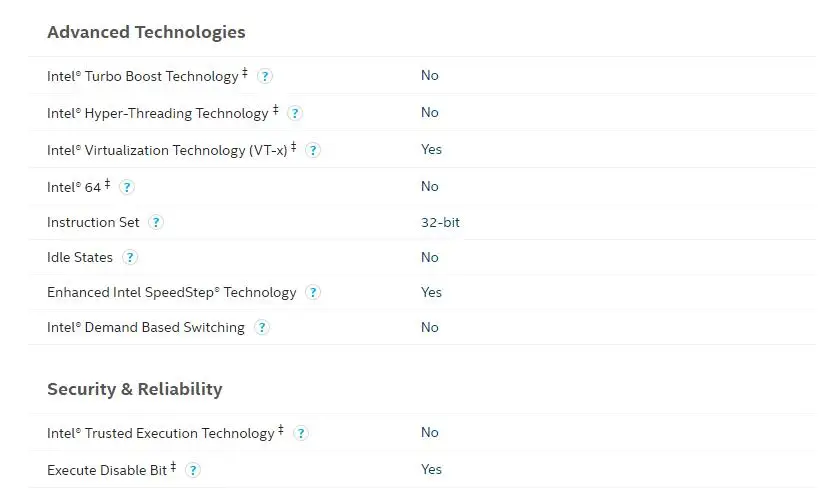Click the Advanced Technologies section heading
This screenshot has width=837, height=488.
[146, 32]
